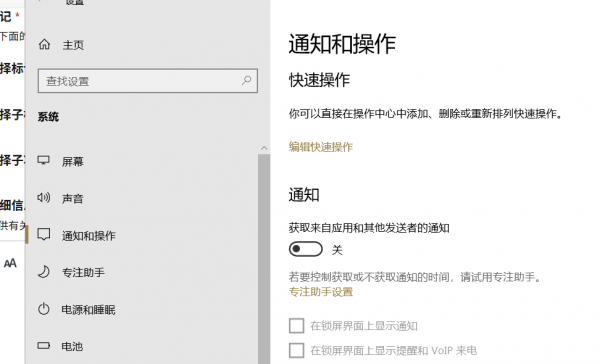Image resolution: width=600 pixels, height=364 pixels.
Task: Click the 编辑快速操作 link
Action: [x=321, y=147]
